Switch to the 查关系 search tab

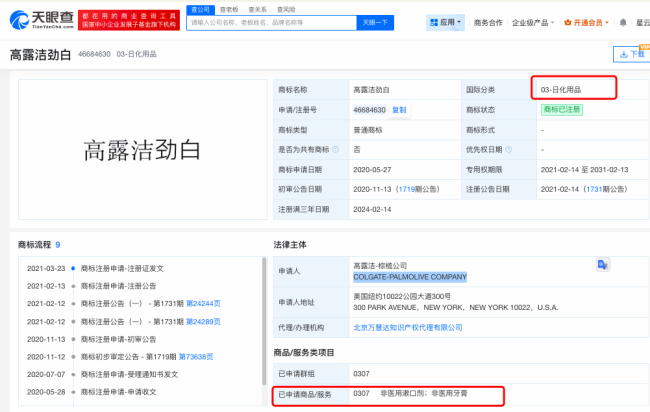click(x=257, y=10)
